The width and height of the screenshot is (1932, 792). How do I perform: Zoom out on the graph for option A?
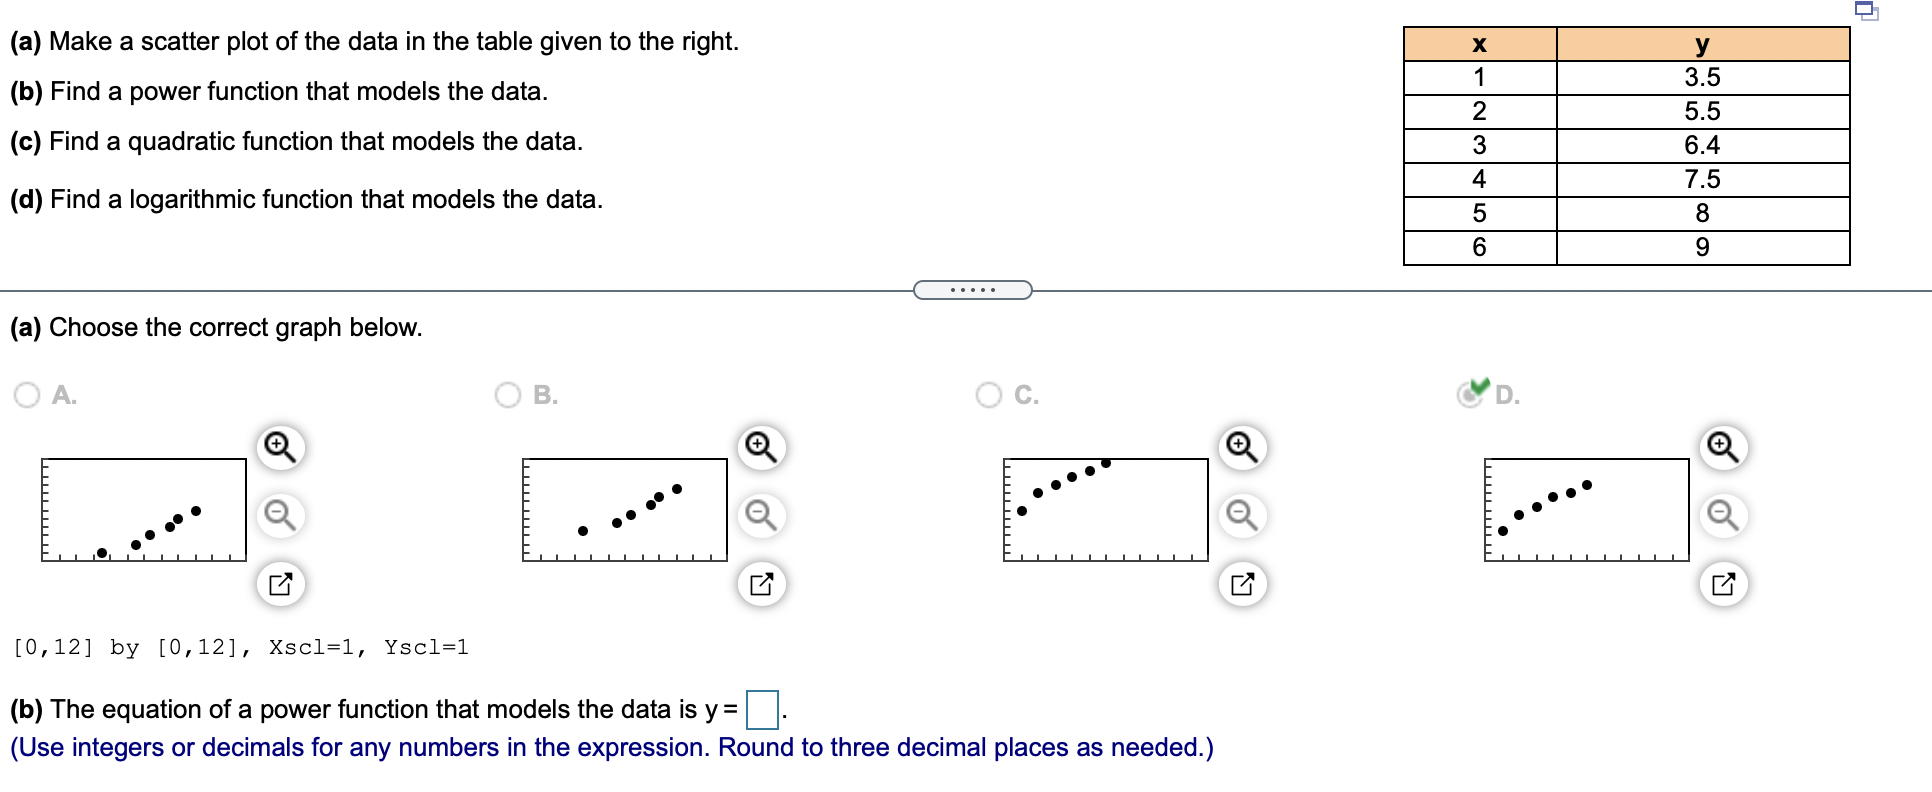(280, 515)
